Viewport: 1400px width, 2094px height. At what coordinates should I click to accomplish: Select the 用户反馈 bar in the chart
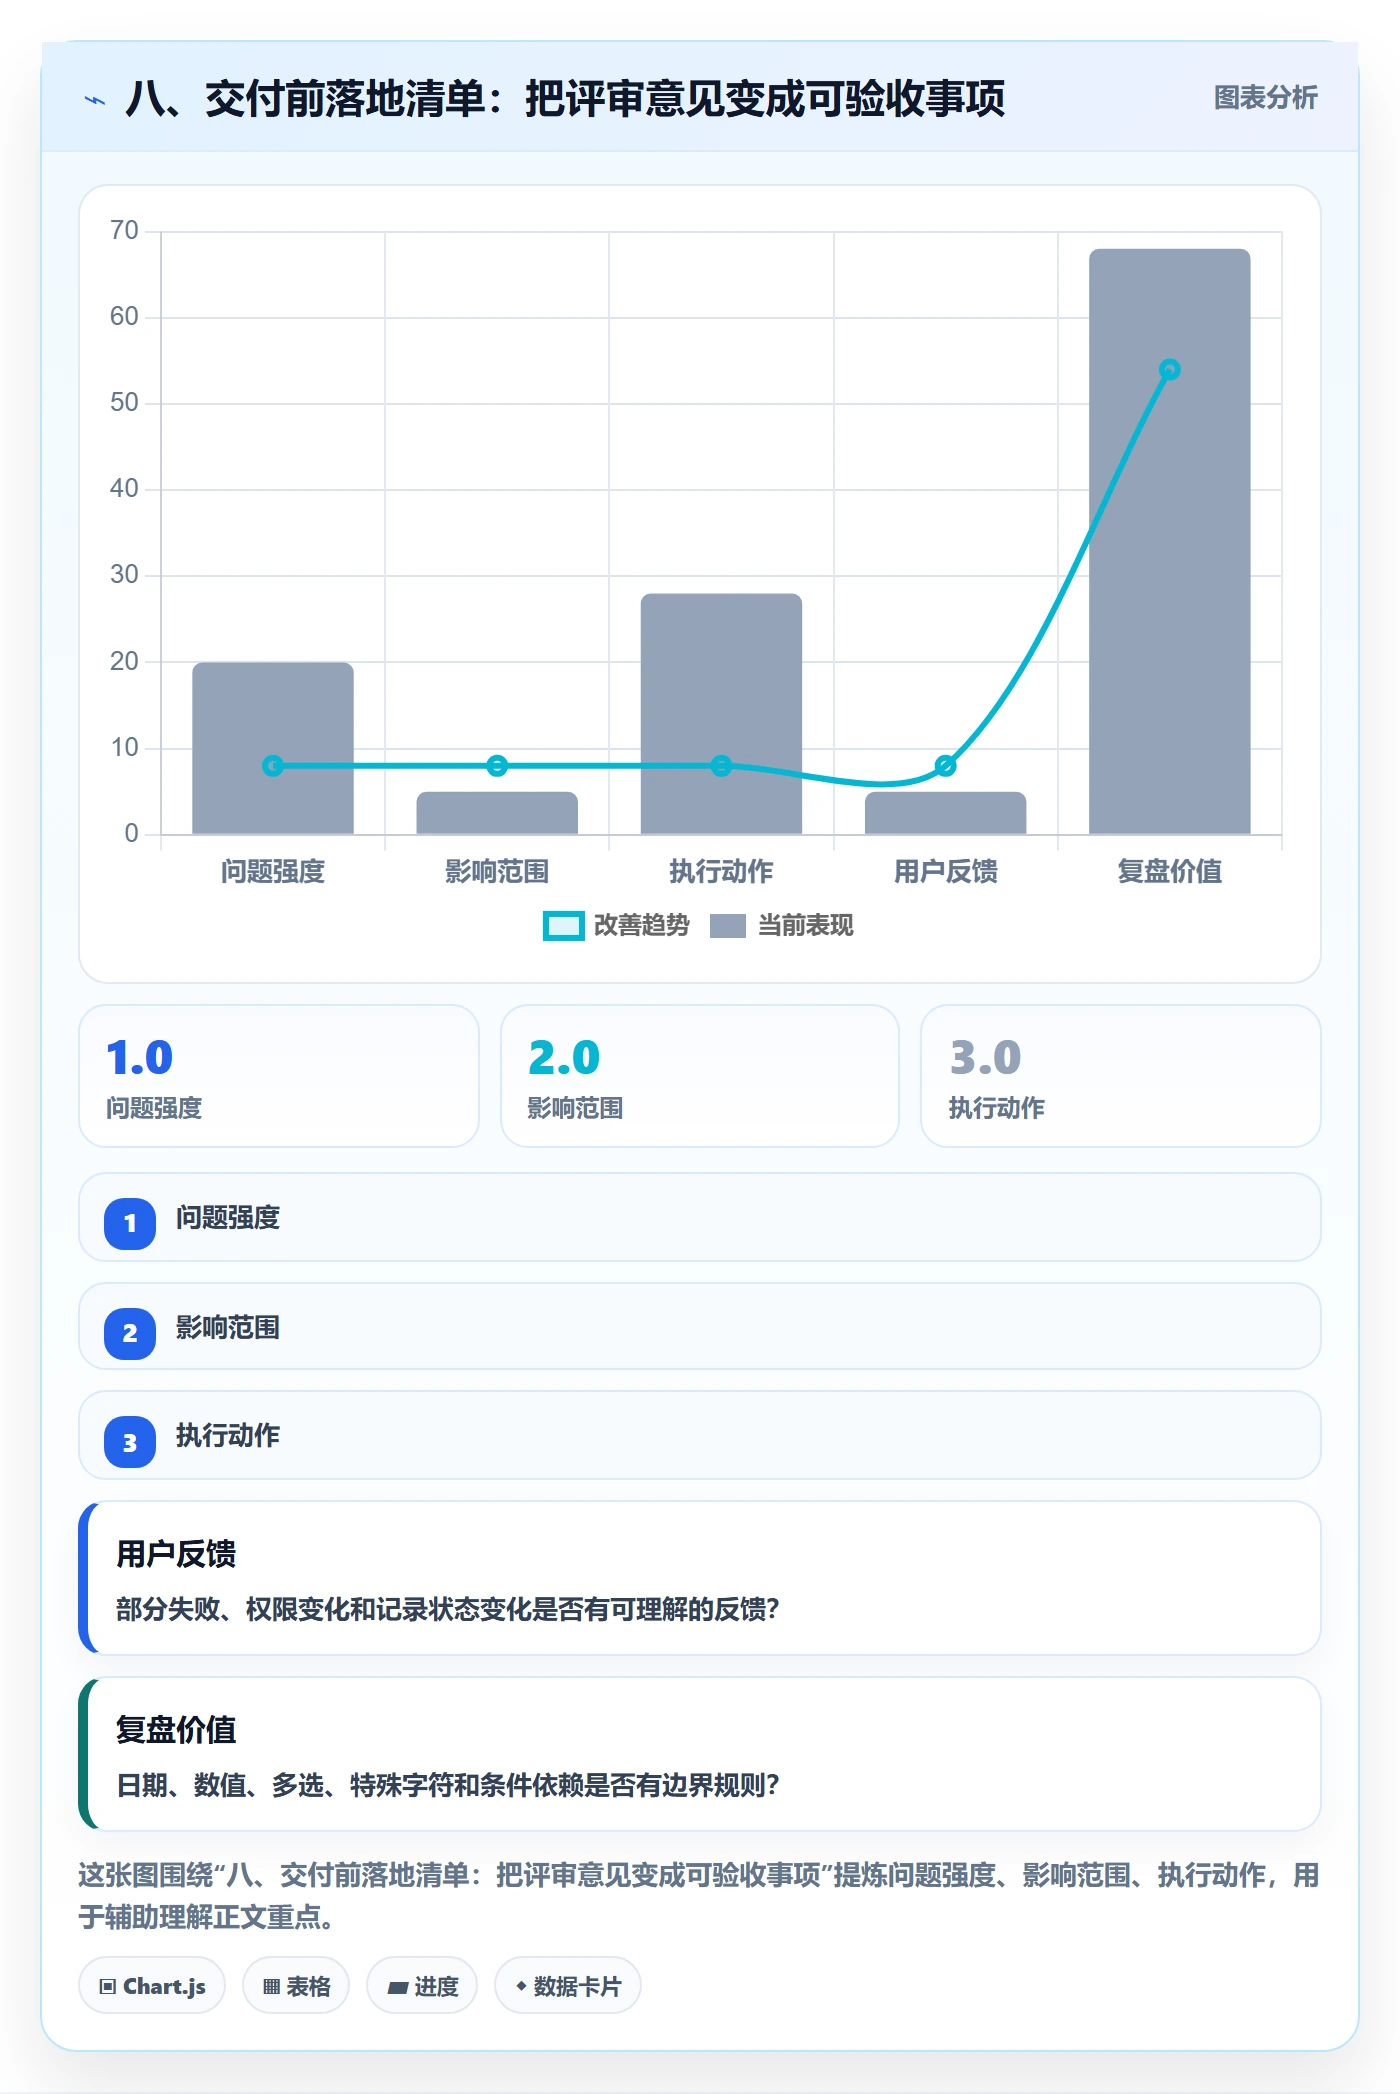click(945, 813)
